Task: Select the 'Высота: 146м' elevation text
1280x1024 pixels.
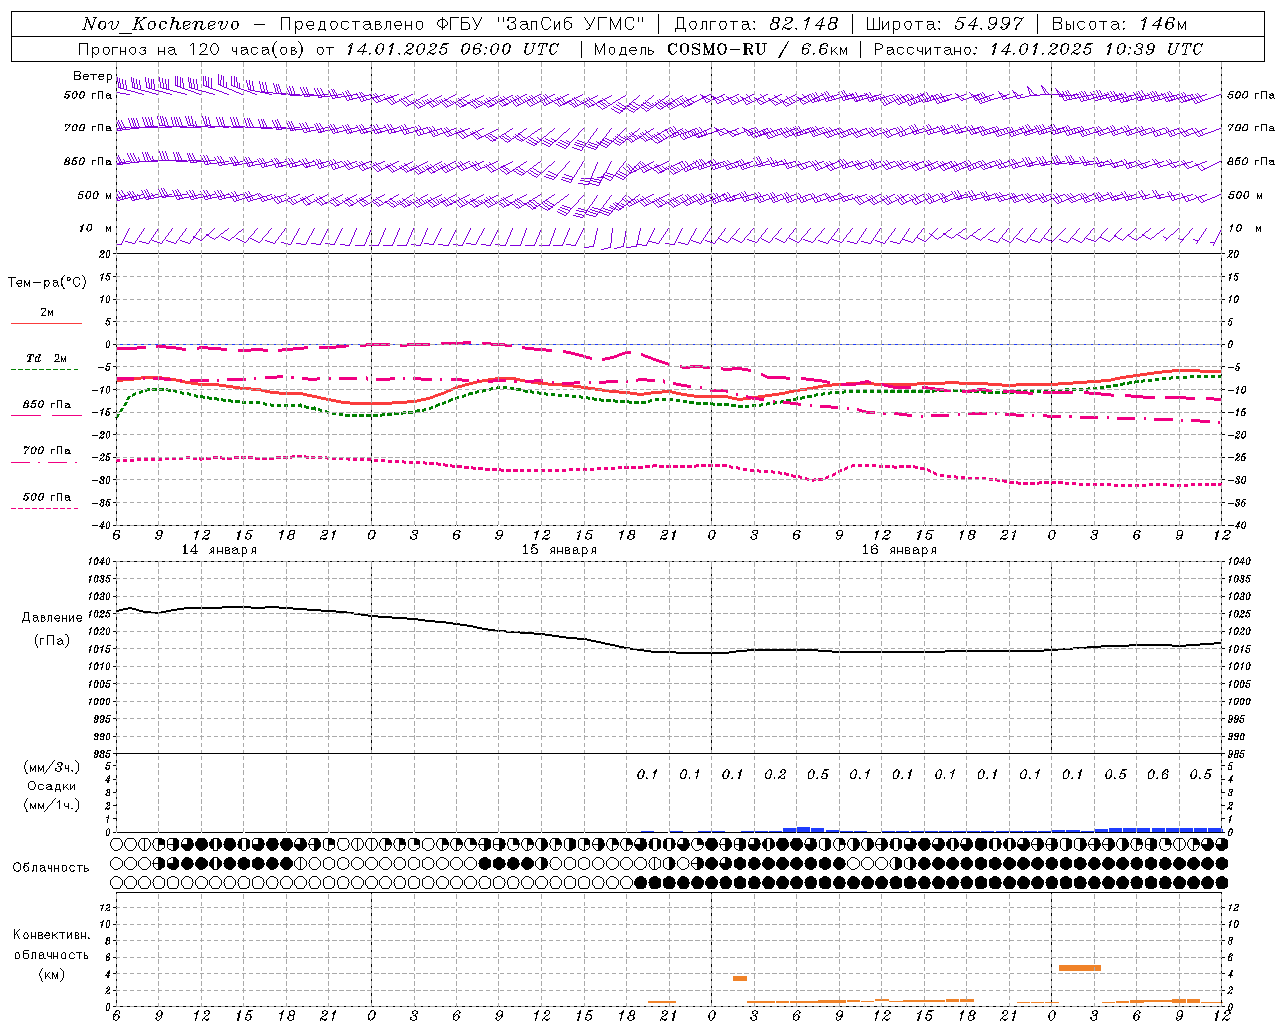Action: [1119, 24]
